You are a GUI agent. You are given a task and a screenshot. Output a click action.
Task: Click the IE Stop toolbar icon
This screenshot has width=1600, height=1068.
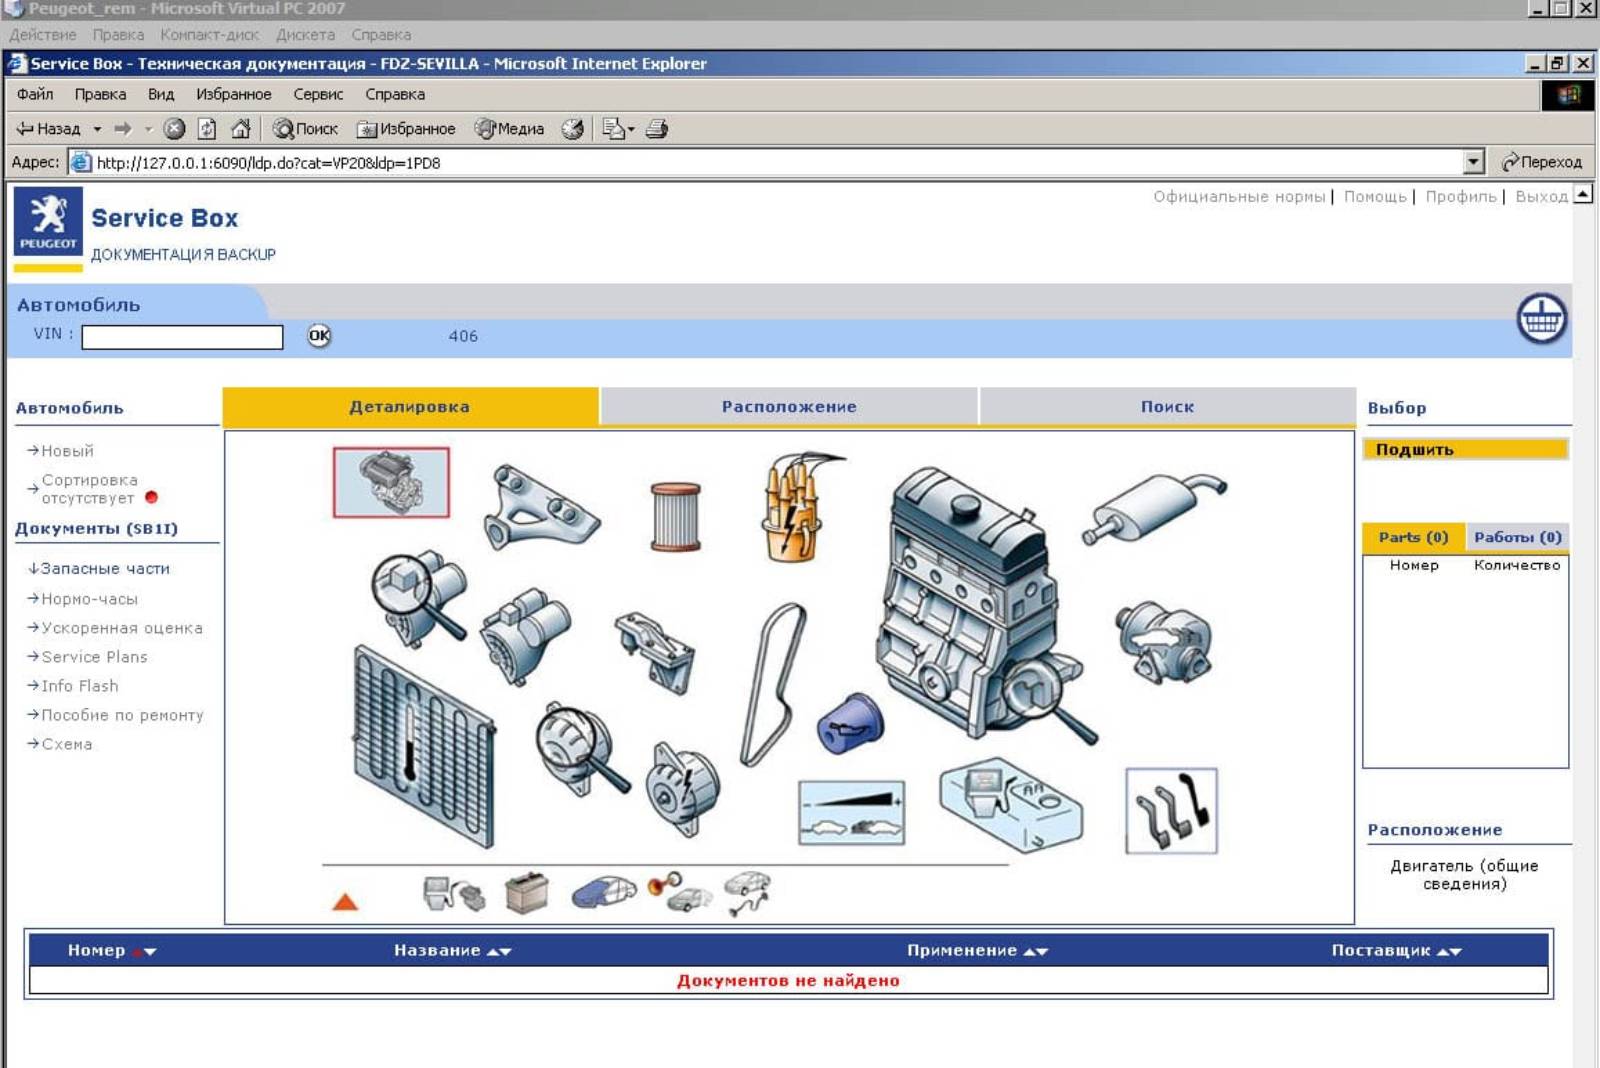(174, 129)
